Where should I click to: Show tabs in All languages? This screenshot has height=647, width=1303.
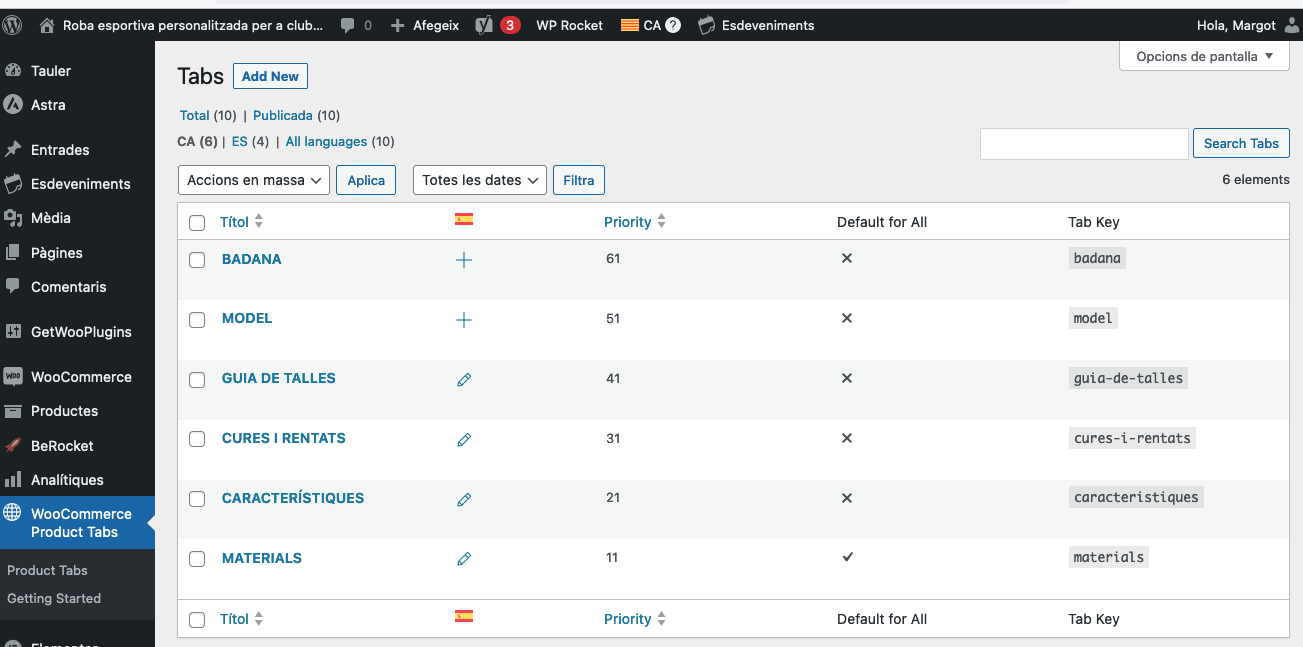(x=326, y=141)
